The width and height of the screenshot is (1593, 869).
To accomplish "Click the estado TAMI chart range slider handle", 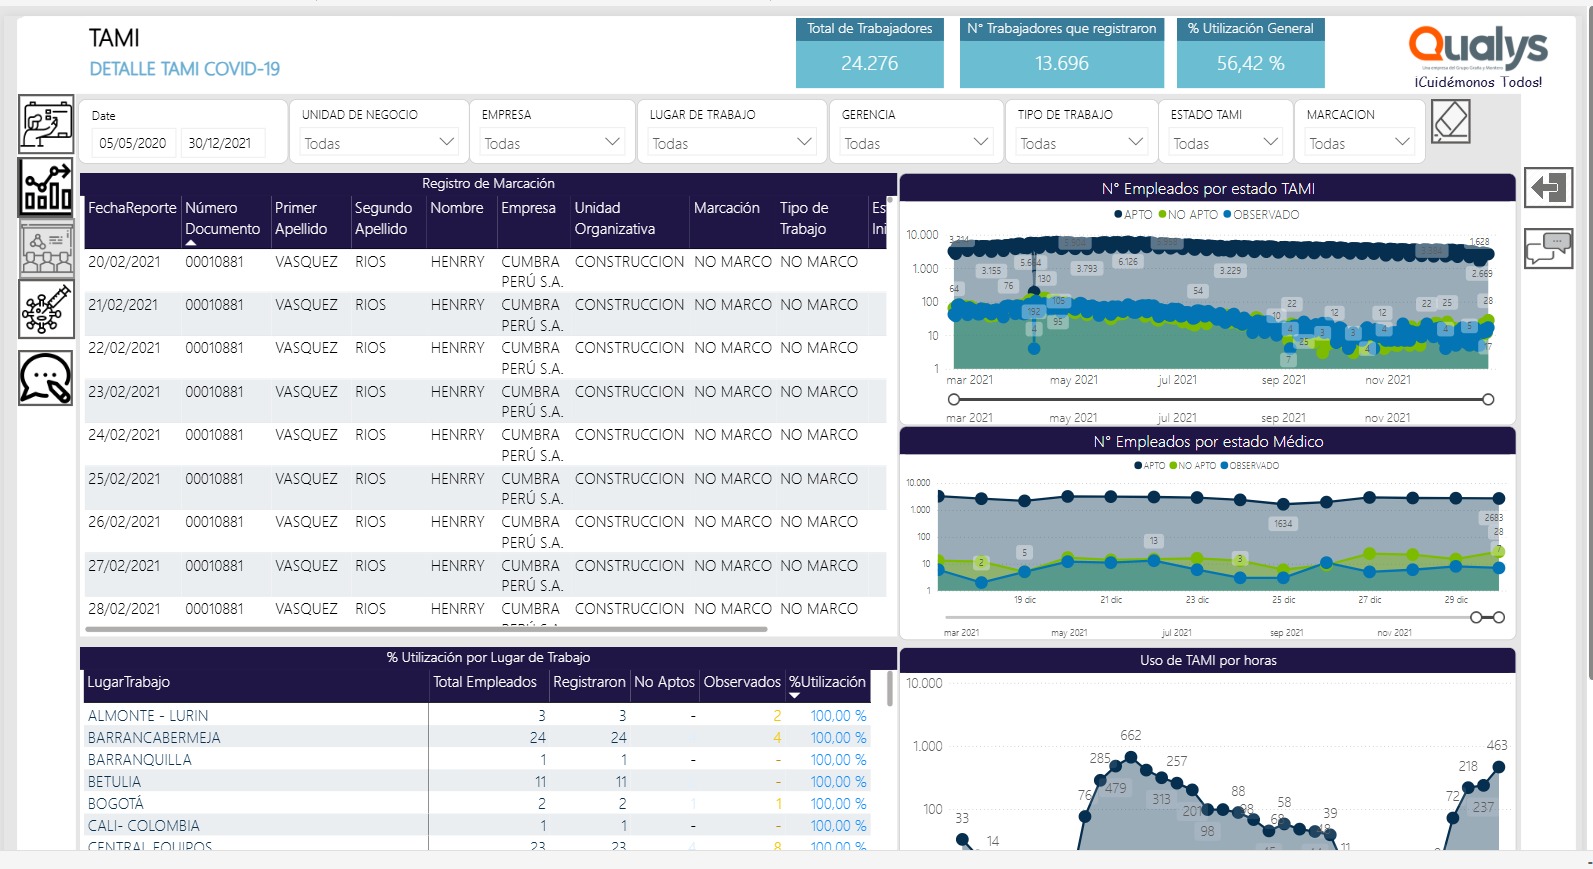I will [x=954, y=399].
